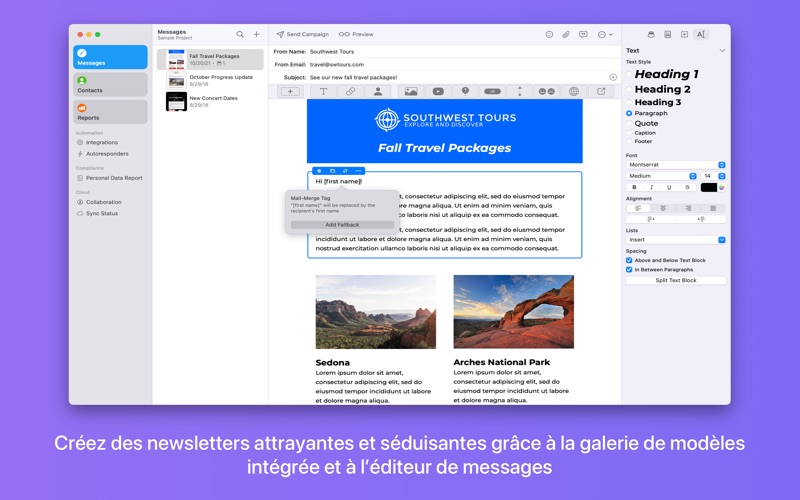Click the external share block icon
800x500 pixels.
(601, 91)
